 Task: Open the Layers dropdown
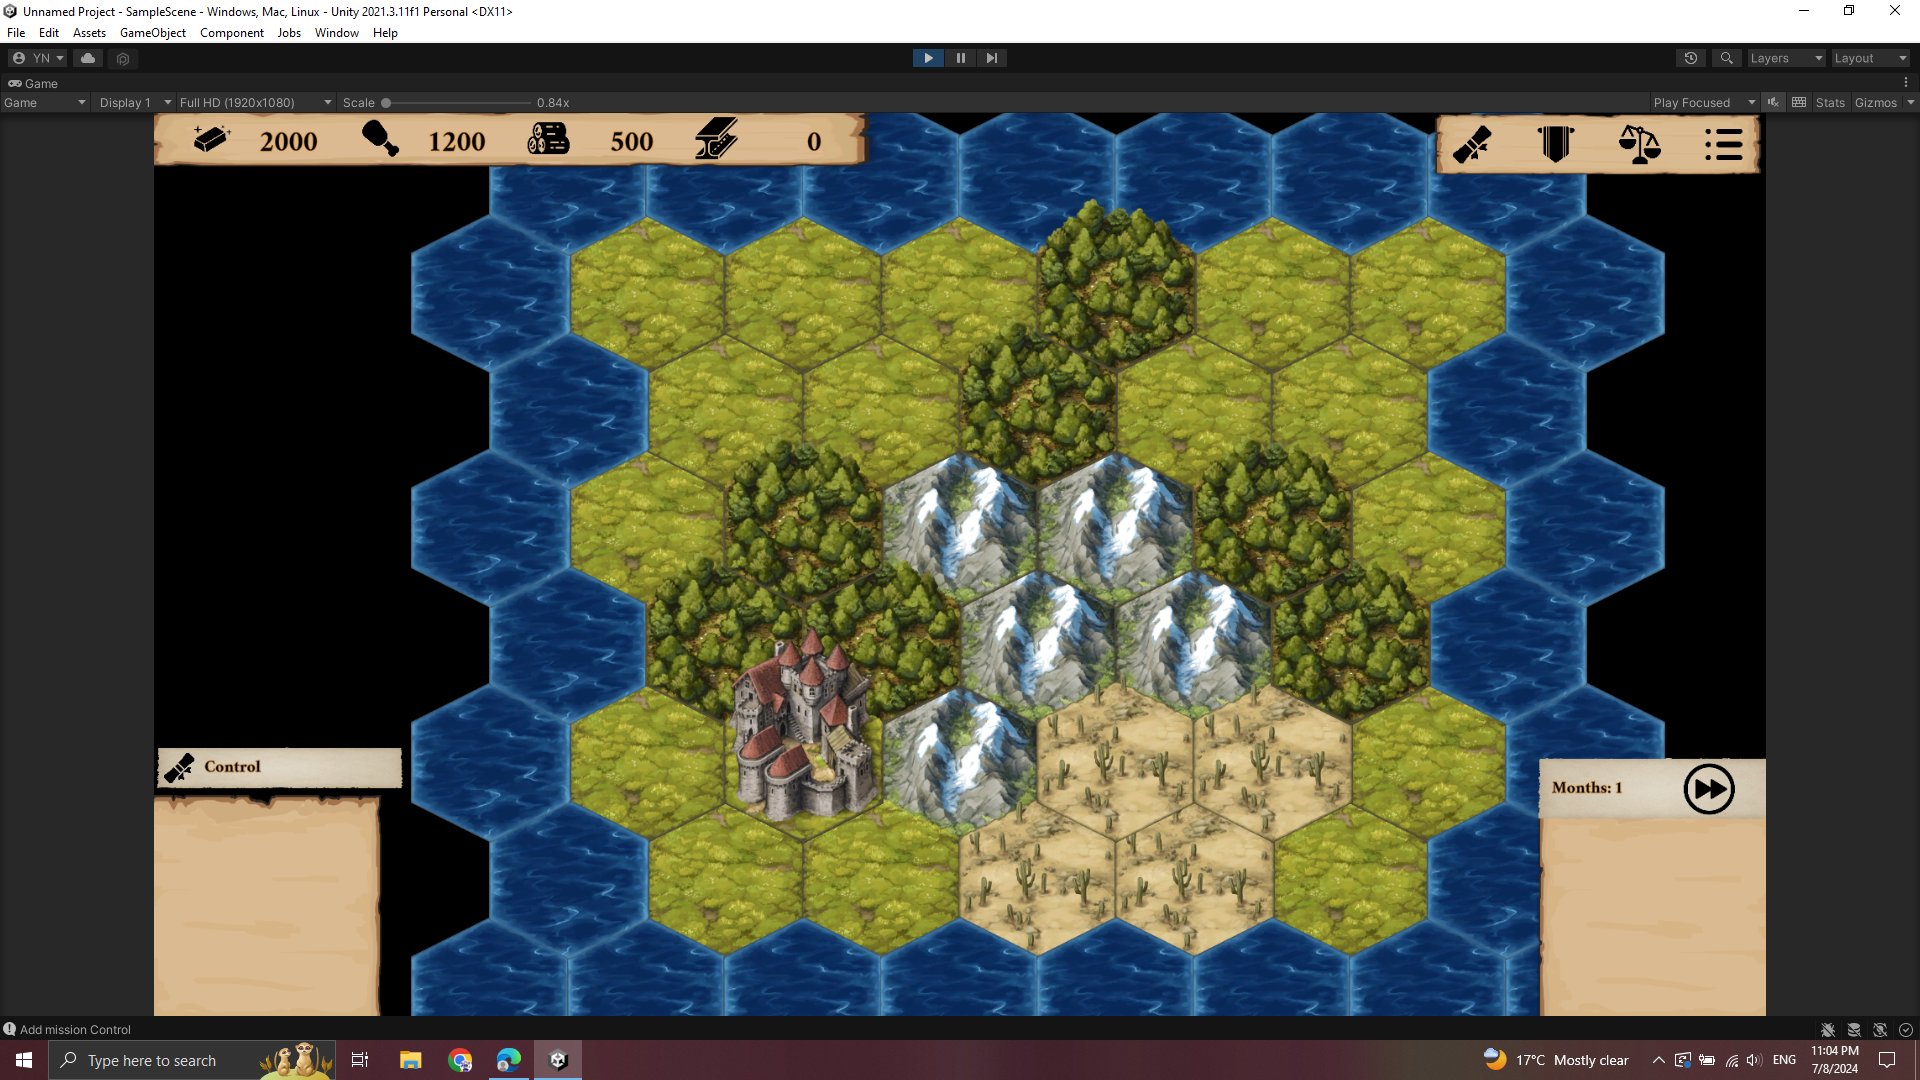click(1786, 58)
